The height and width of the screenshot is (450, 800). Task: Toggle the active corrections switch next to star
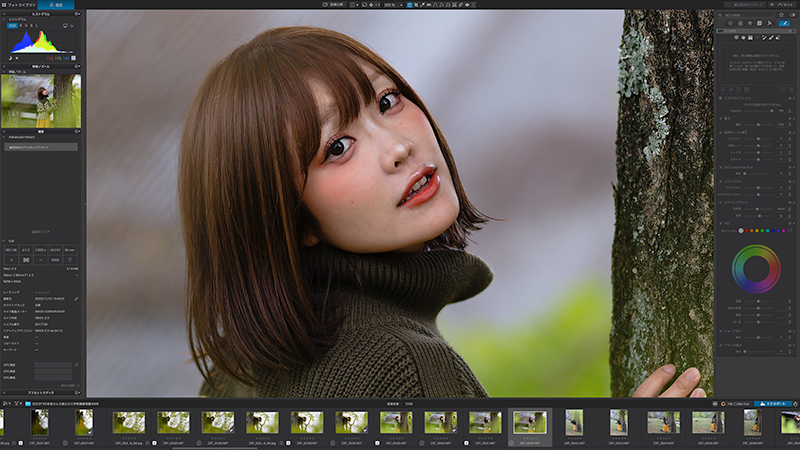click(x=792, y=15)
